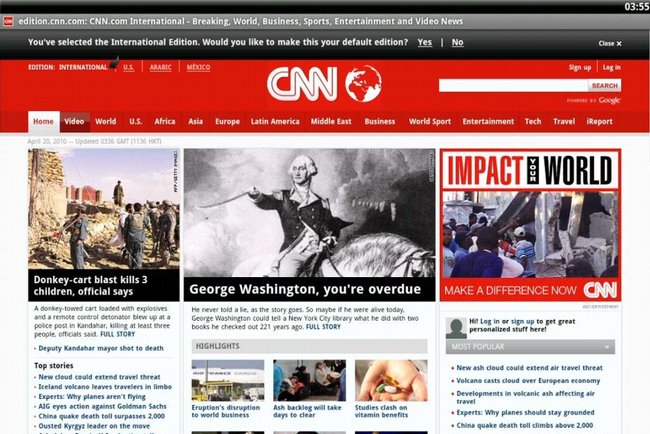
Task: Switch to the Arabic edition
Action: (160, 68)
